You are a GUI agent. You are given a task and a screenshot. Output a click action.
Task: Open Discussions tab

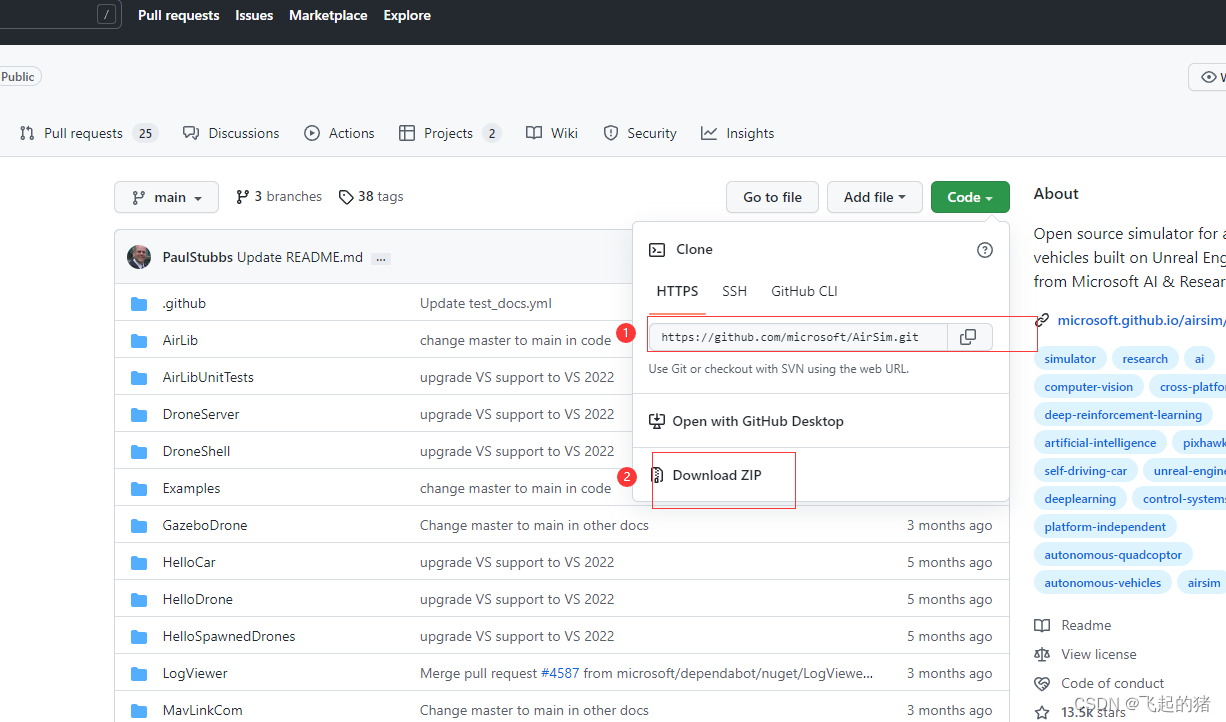pyautogui.click(x=231, y=133)
